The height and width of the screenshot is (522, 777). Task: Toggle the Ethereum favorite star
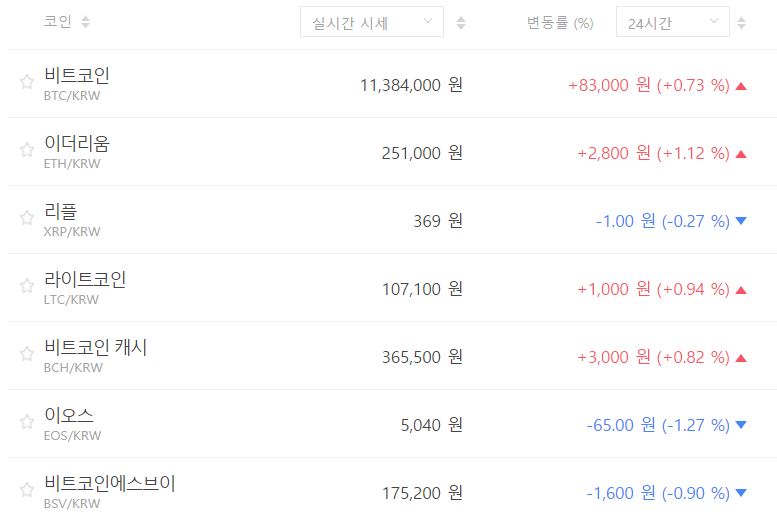27,150
